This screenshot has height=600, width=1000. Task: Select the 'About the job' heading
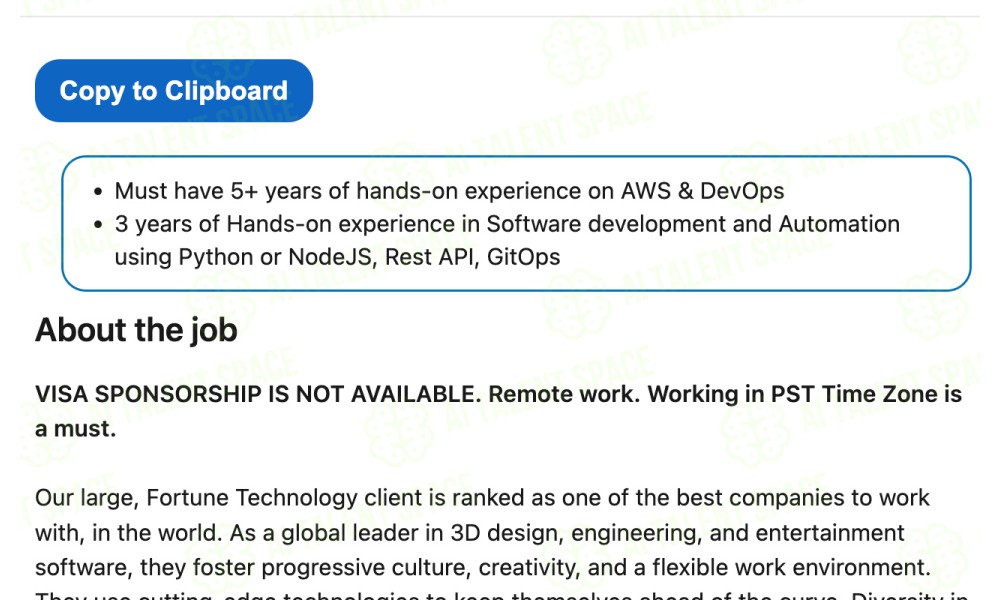point(136,330)
